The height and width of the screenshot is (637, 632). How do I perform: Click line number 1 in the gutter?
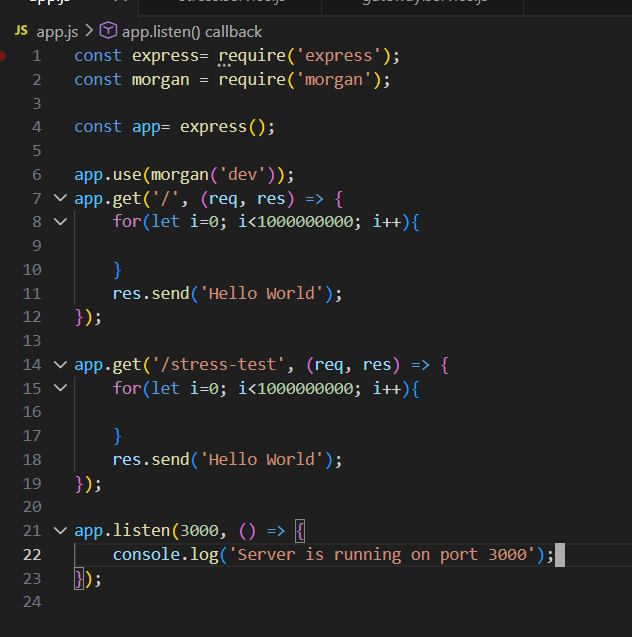[37, 56]
